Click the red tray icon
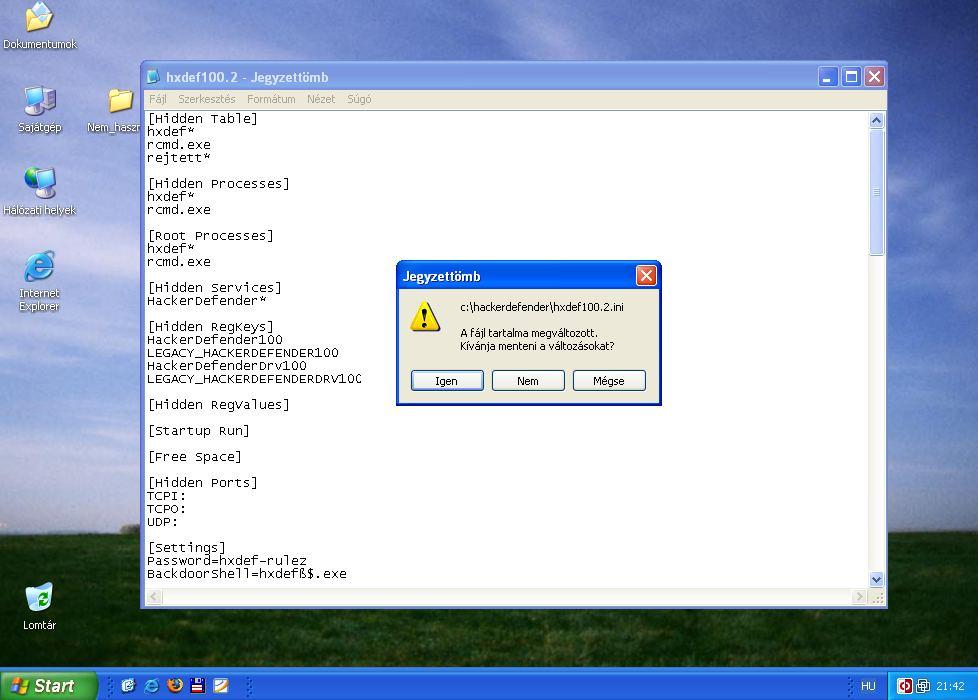 click(904, 686)
